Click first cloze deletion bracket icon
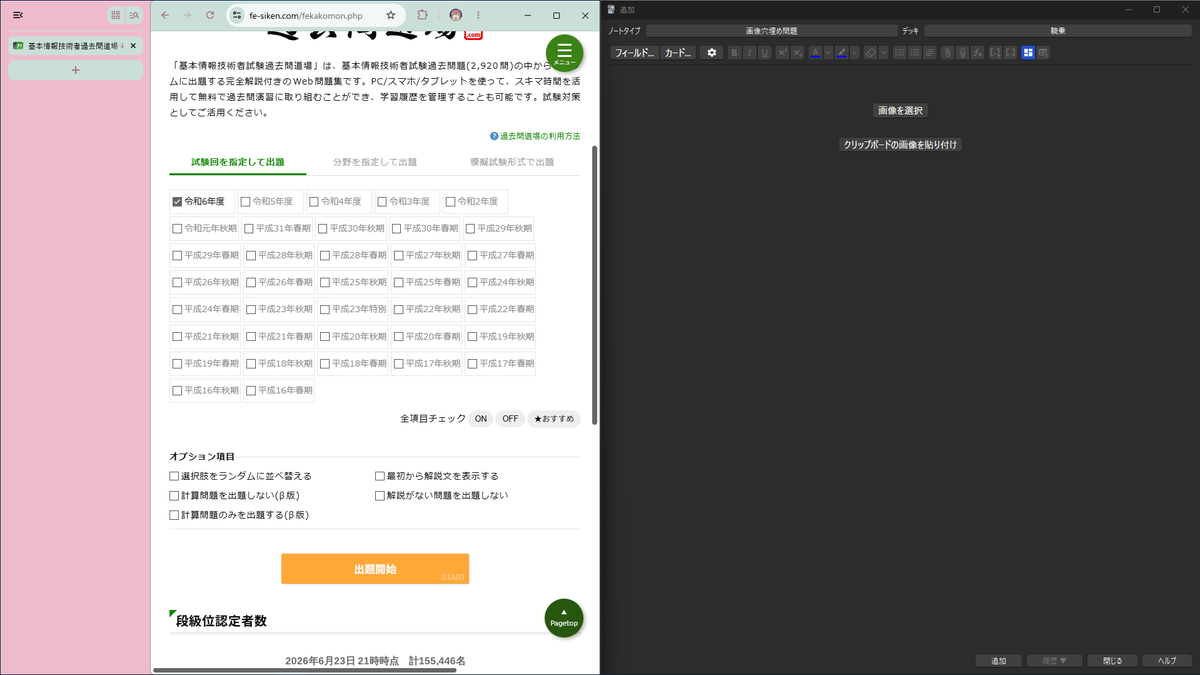Screen dimensions: 1200x675 995,53
